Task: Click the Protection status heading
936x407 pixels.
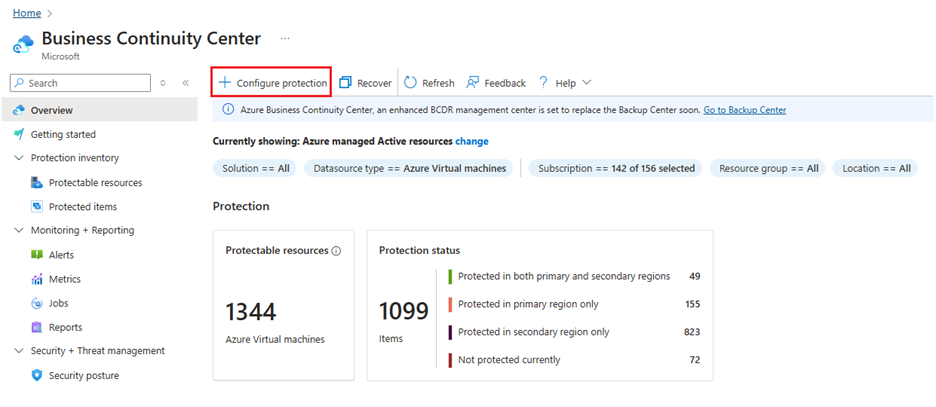Action: click(x=420, y=251)
